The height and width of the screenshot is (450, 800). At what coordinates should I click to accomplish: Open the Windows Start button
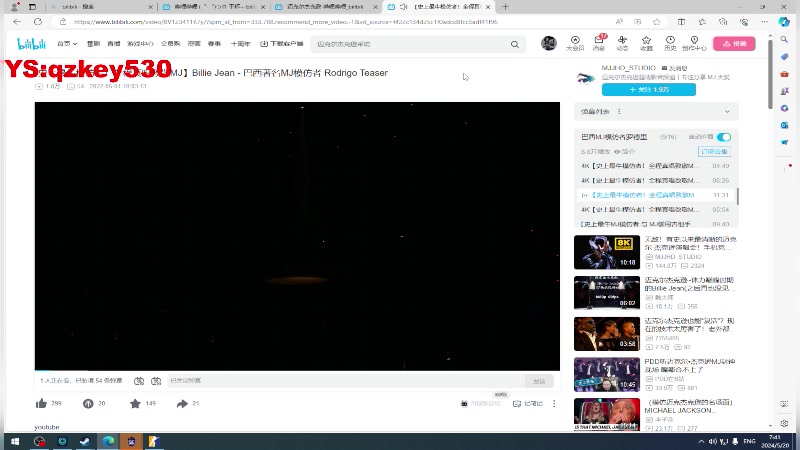click(15, 441)
